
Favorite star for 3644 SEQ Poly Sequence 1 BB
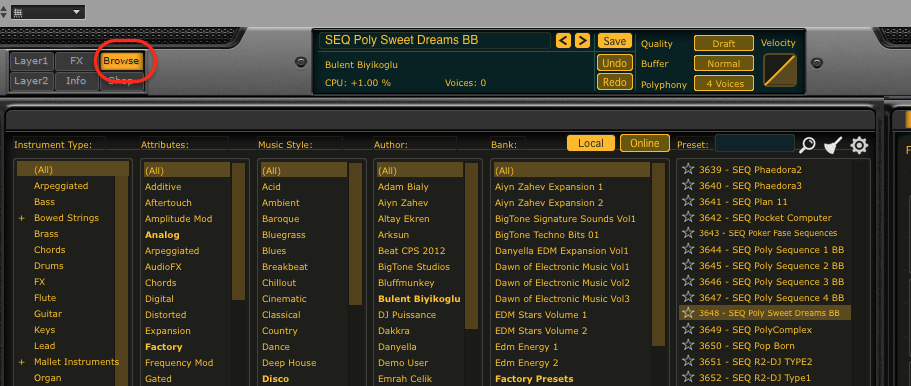click(688, 249)
